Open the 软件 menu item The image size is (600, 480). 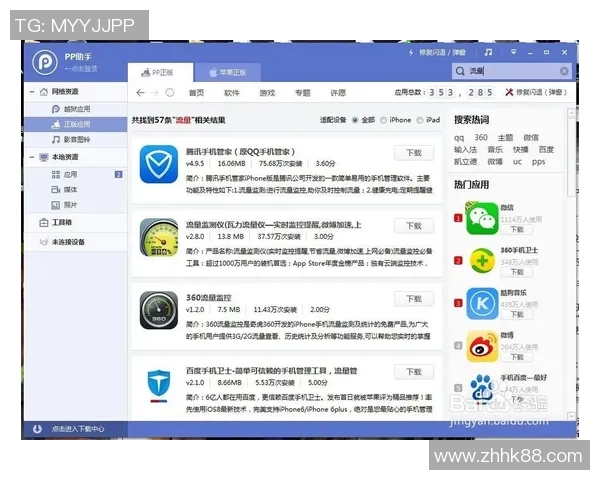click(232, 93)
